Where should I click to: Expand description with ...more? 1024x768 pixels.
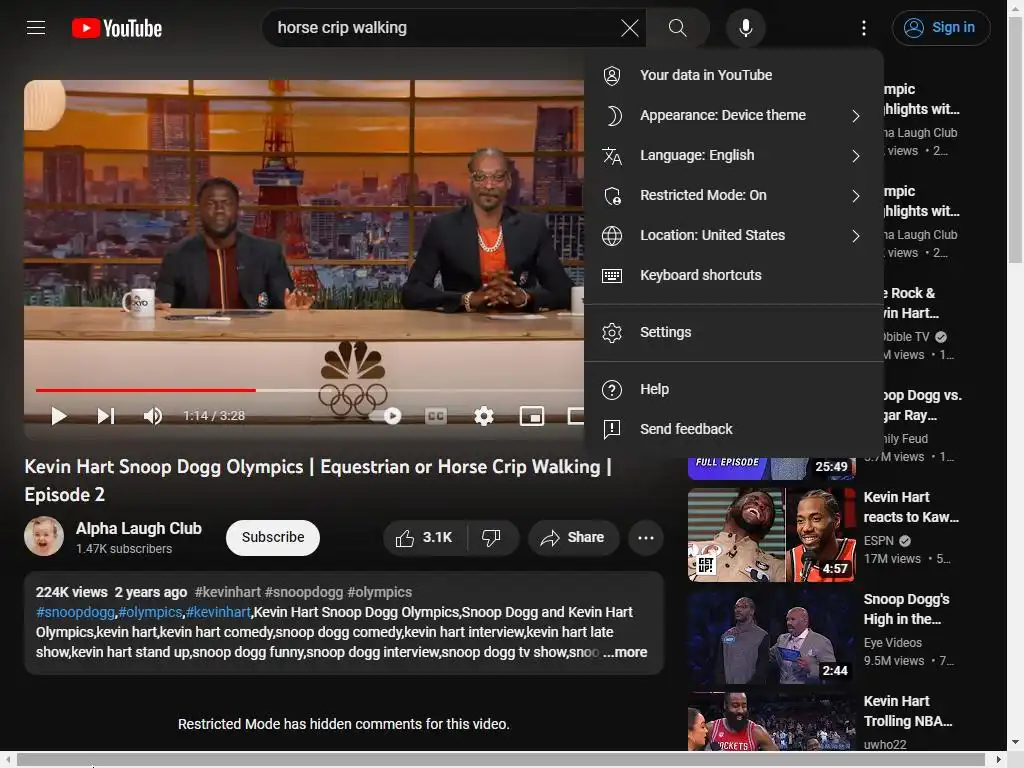[x=625, y=652]
